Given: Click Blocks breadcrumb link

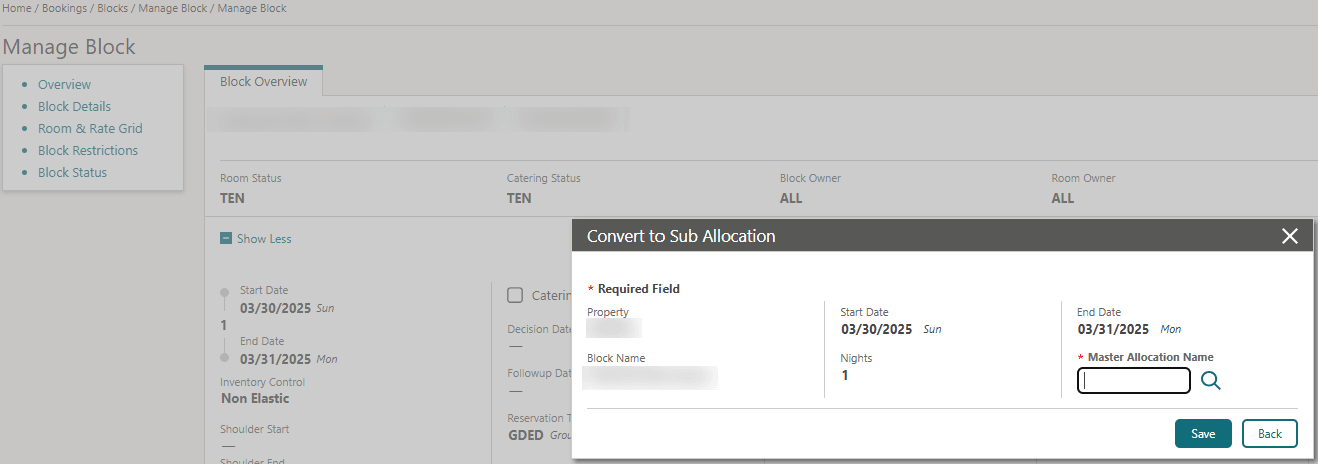Looking at the screenshot, I should [112, 8].
